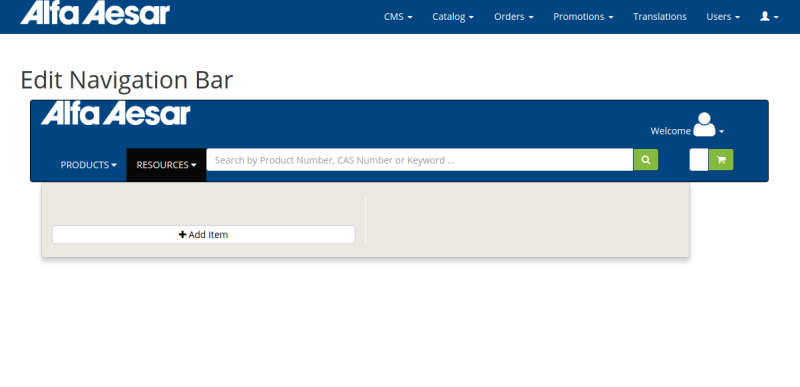Open the Promotions dropdown menu
Viewport: 800px width, 387px height.
coord(583,17)
